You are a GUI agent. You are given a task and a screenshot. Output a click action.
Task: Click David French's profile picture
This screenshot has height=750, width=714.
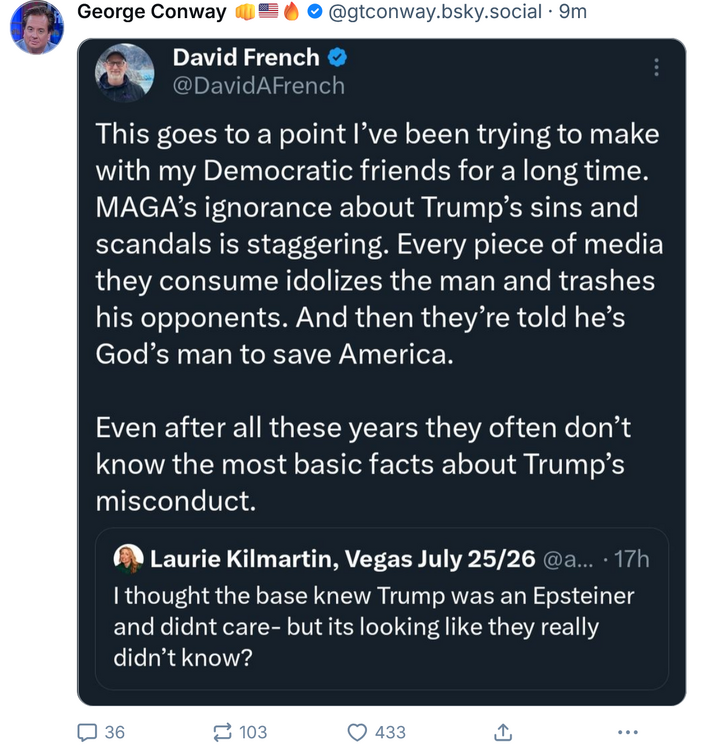125,73
